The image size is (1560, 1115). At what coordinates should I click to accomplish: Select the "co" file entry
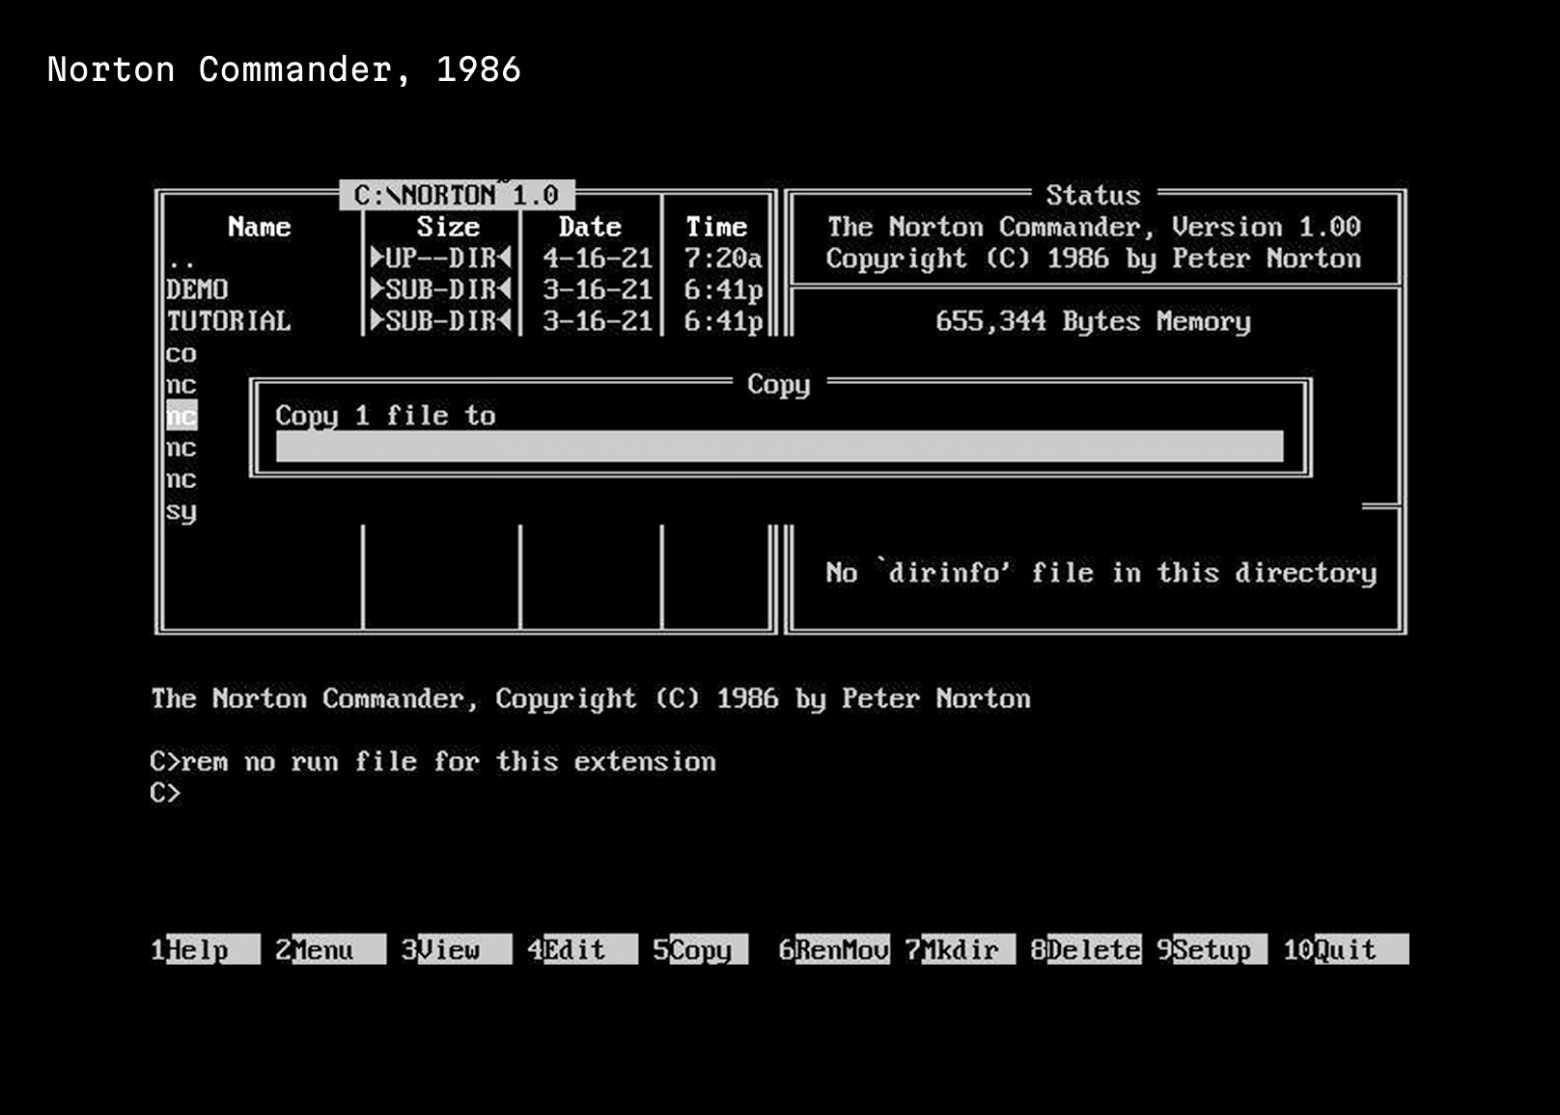[181, 354]
